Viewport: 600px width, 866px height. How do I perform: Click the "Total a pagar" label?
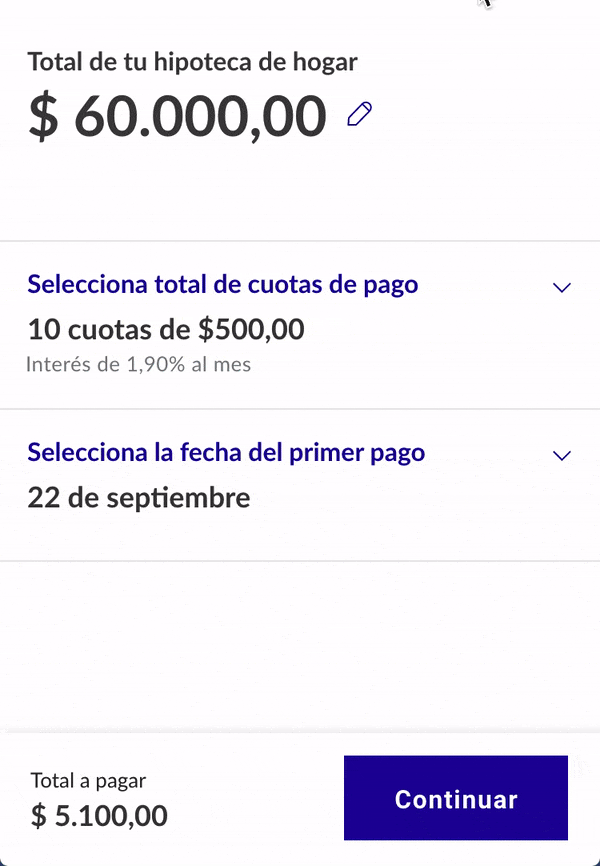[x=88, y=781]
